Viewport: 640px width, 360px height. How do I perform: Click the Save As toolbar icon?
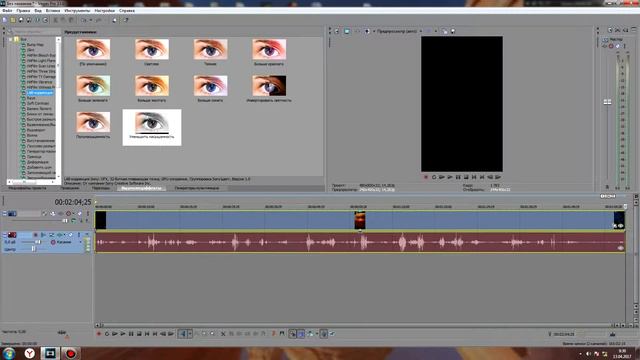[29, 20]
